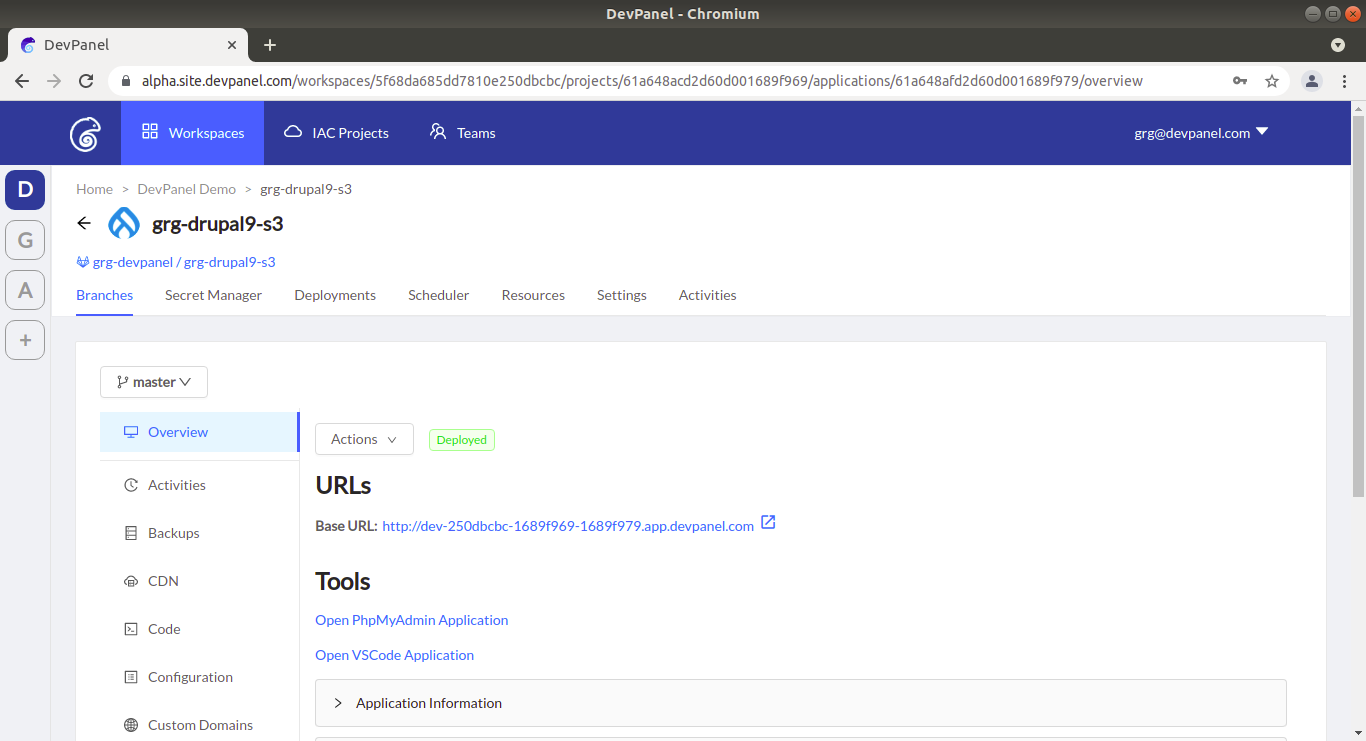Open the master branch dropdown
Image resolution: width=1366 pixels, height=741 pixels.
coord(154,382)
